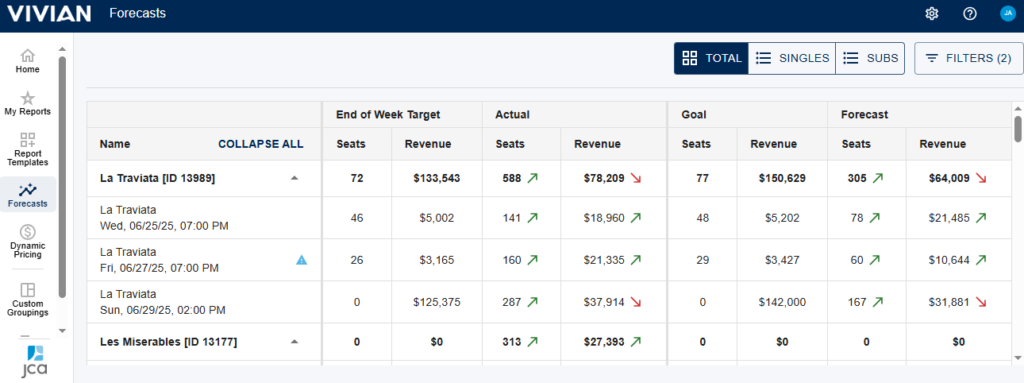
Task: Open the settings gear in header
Action: (x=932, y=14)
